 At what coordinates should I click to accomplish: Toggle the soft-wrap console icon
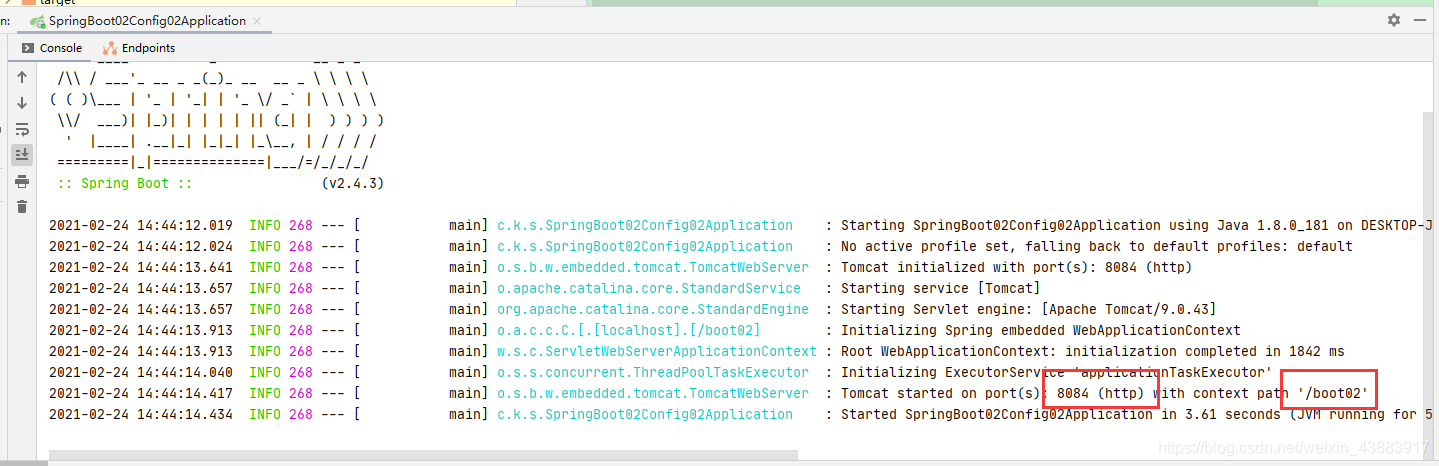click(22, 129)
